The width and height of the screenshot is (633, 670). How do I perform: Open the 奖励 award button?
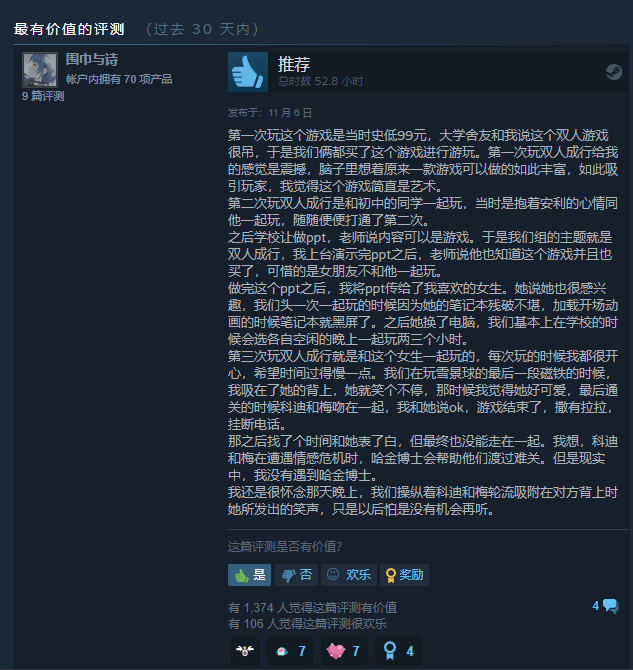tap(404, 575)
